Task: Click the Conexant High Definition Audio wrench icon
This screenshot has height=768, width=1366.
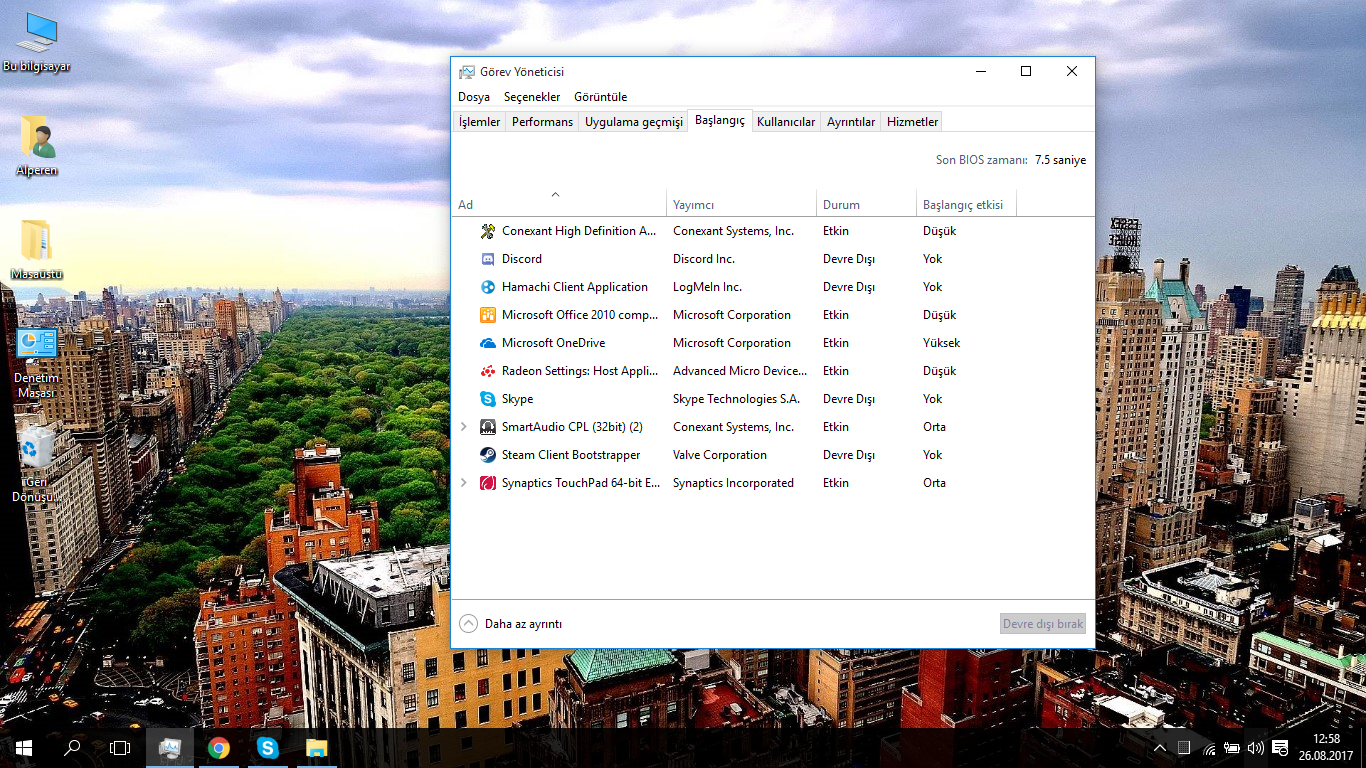Action: [x=488, y=231]
